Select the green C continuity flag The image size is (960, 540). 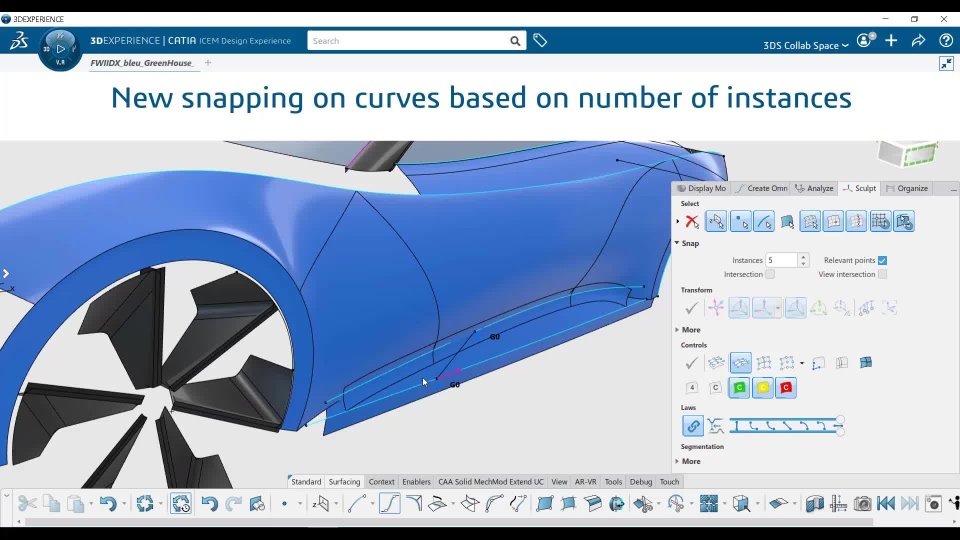[740, 388]
